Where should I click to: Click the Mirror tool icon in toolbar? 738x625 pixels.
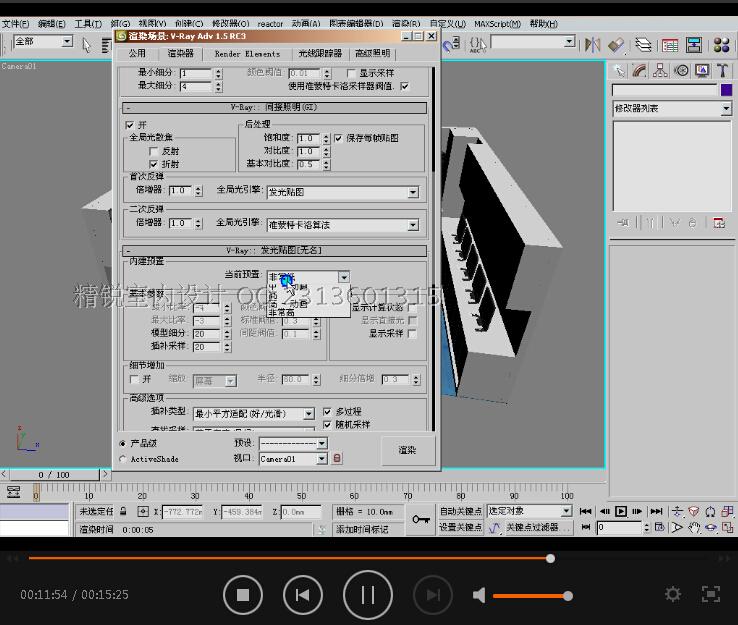[592, 45]
